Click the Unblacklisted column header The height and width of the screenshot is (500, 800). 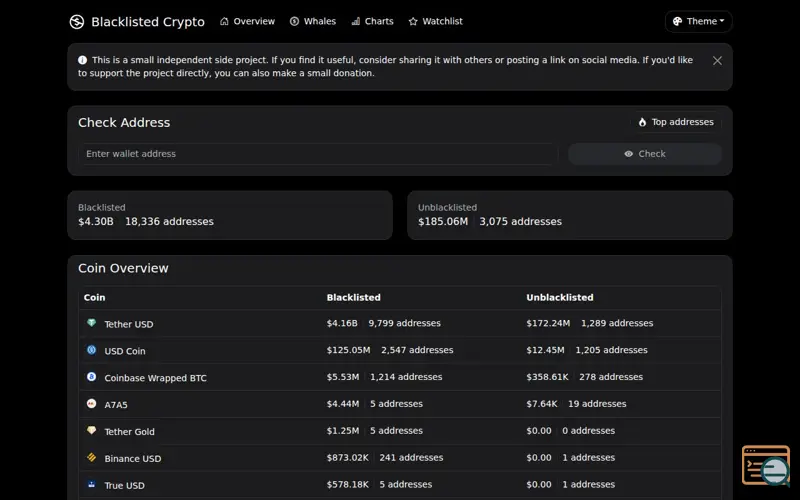(560, 297)
